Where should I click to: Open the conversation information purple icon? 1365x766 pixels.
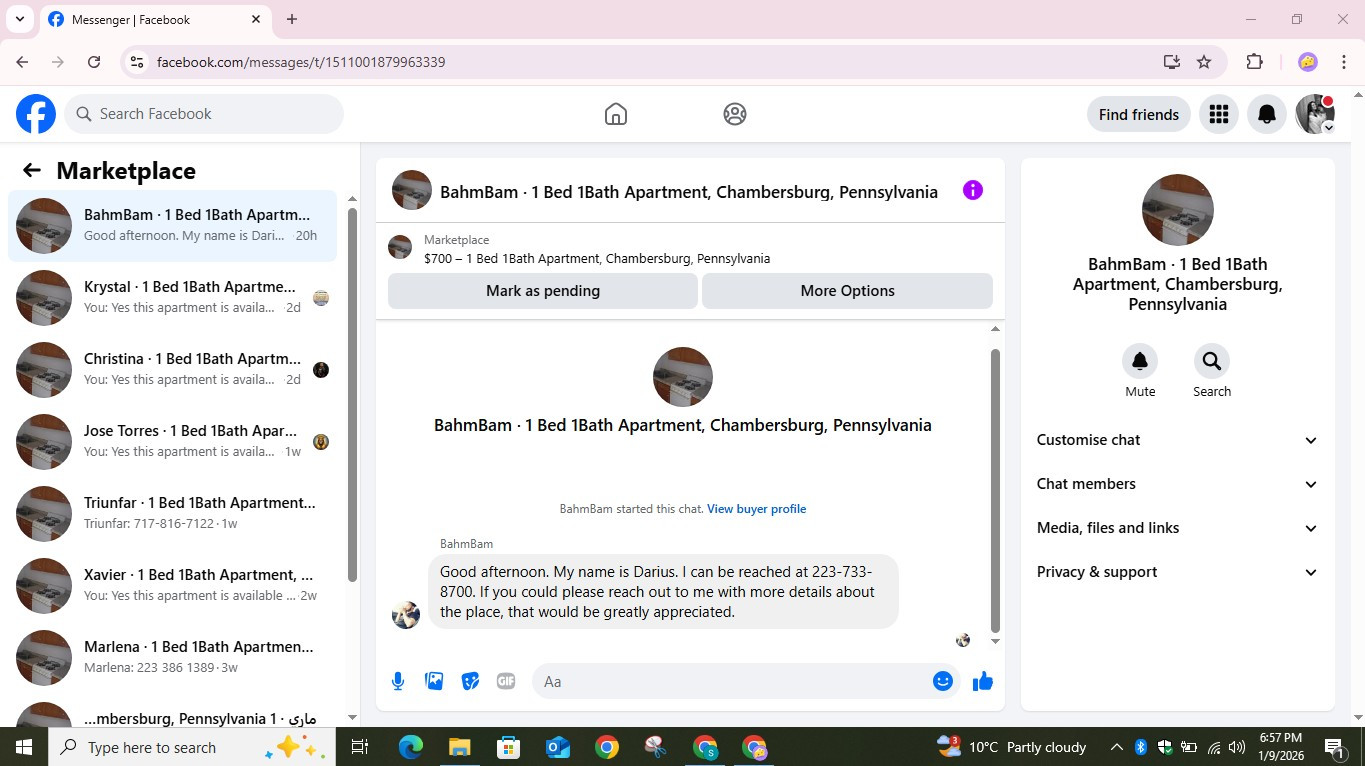[x=972, y=190]
